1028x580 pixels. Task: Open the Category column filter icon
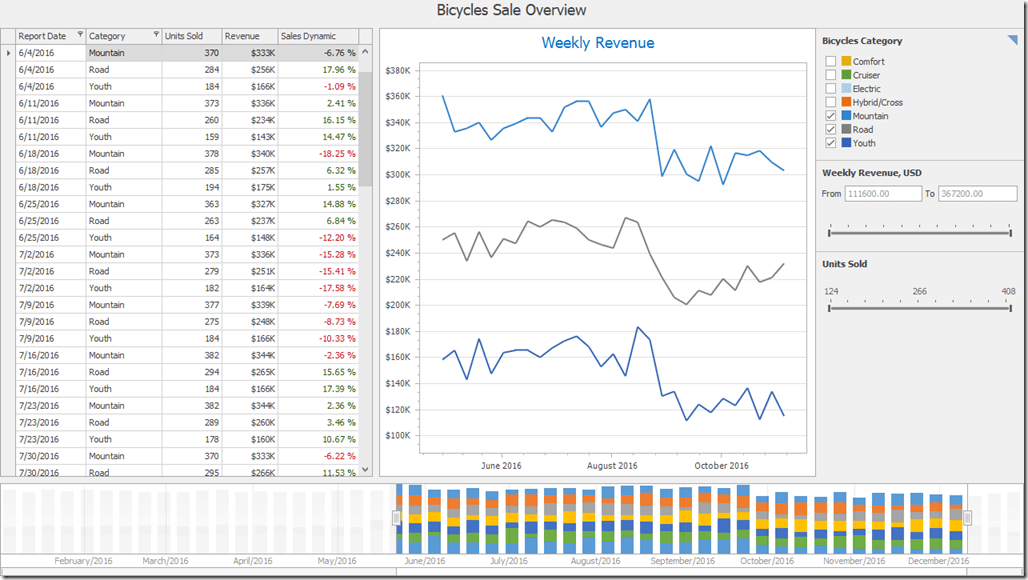tap(156, 34)
